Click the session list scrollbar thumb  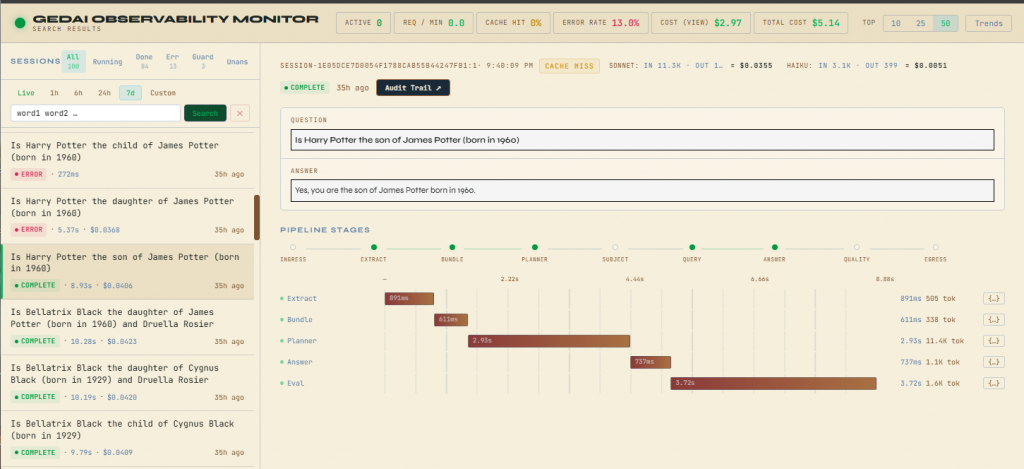[x=257, y=217]
